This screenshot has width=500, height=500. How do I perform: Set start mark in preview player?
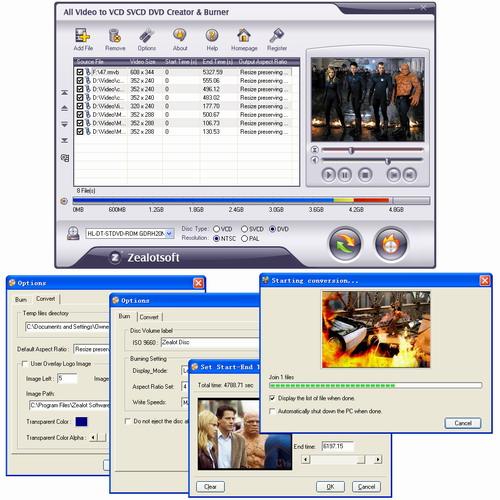(x=393, y=175)
